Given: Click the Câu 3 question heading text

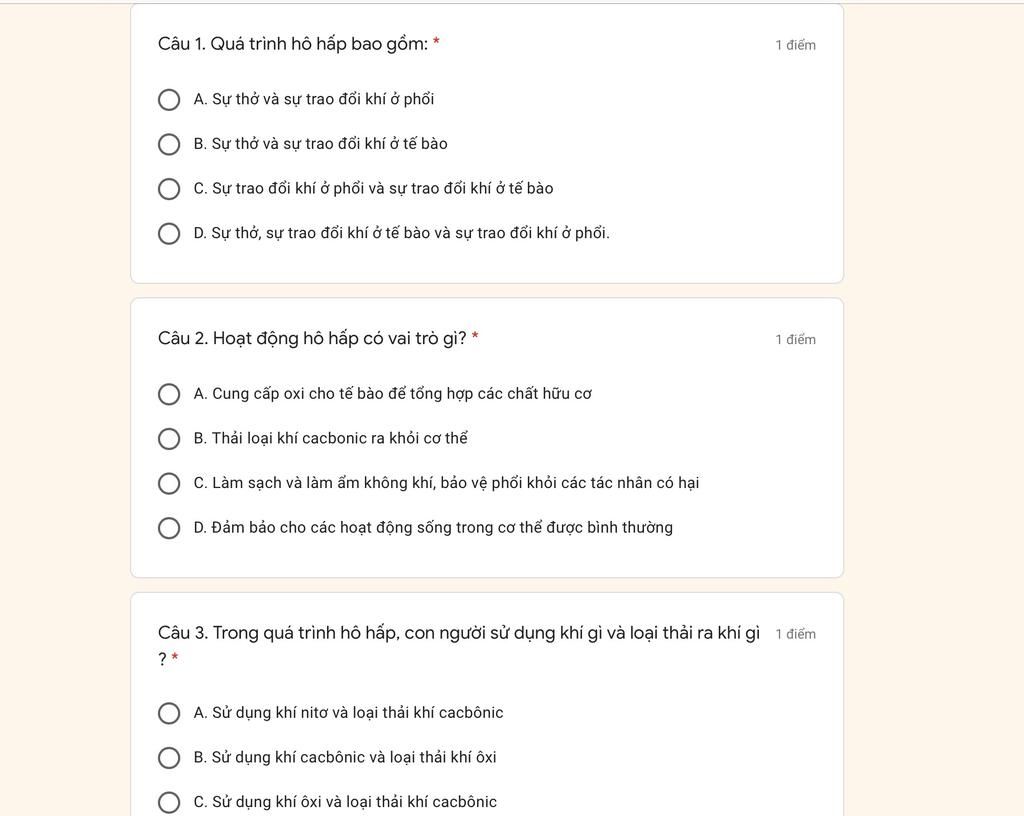Looking at the screenshot, I should [458, 633].
